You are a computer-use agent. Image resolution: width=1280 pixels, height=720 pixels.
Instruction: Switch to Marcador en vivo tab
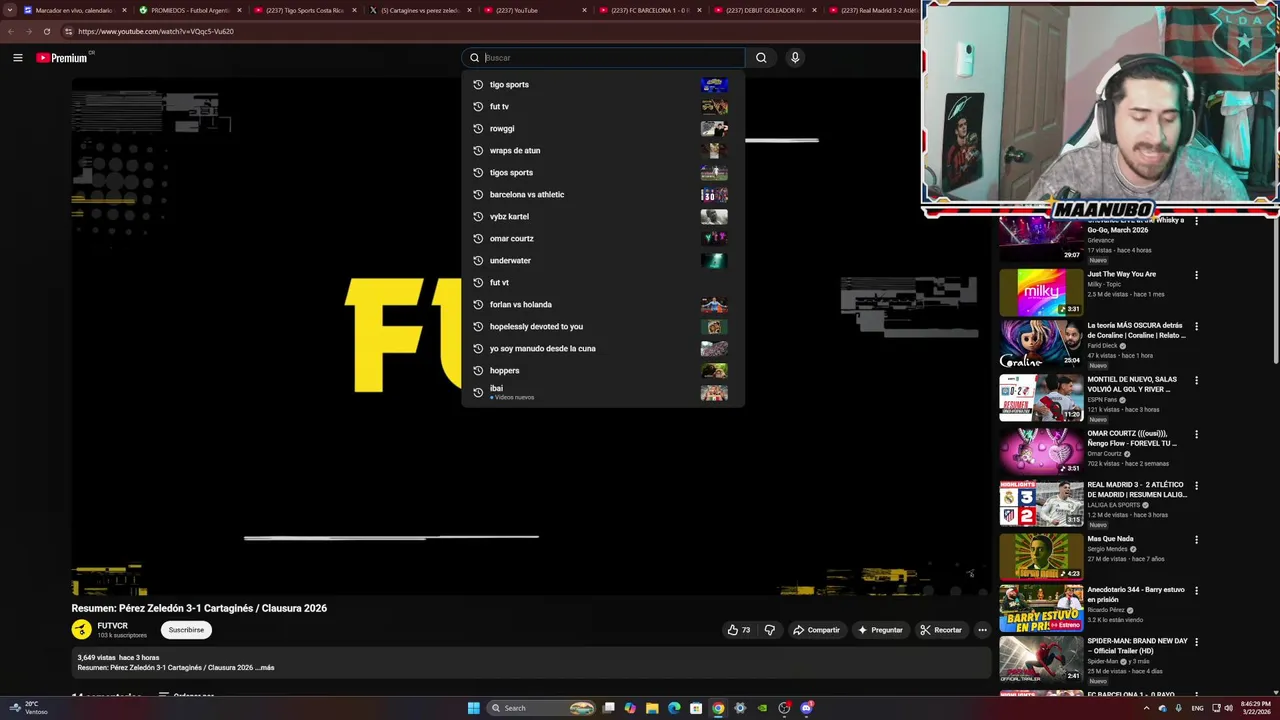coord(74,10)
